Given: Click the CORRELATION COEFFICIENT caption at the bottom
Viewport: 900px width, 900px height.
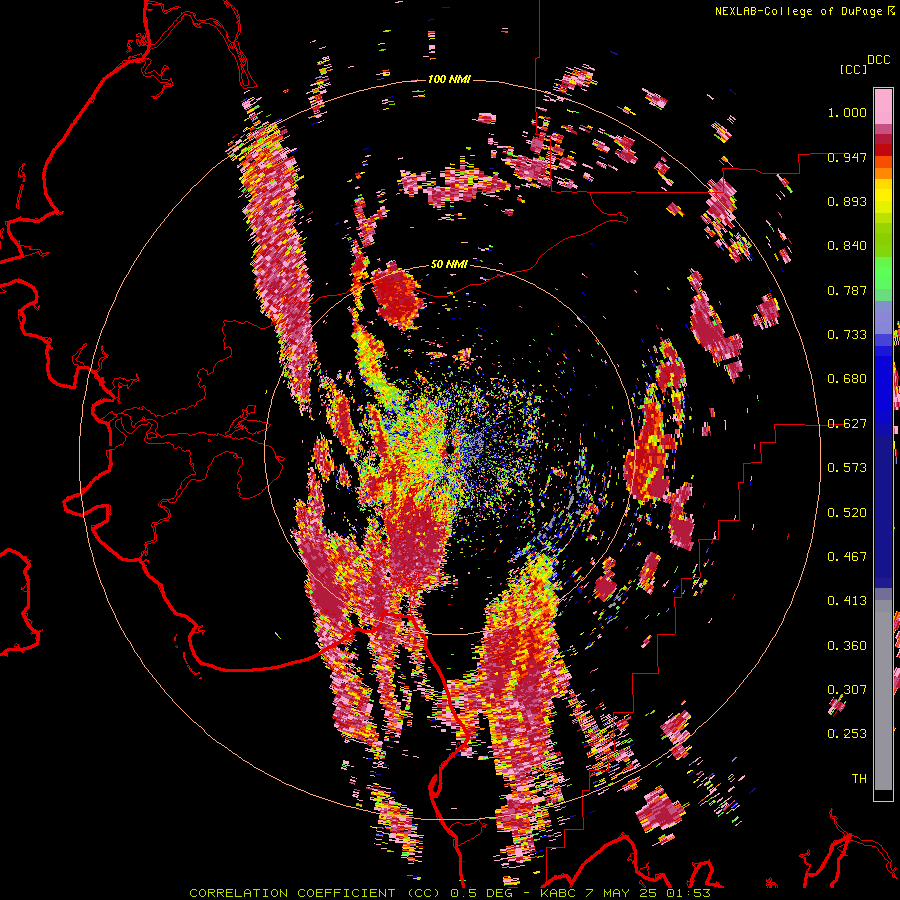Looking at the screenshot, I should tap(450, 893).
